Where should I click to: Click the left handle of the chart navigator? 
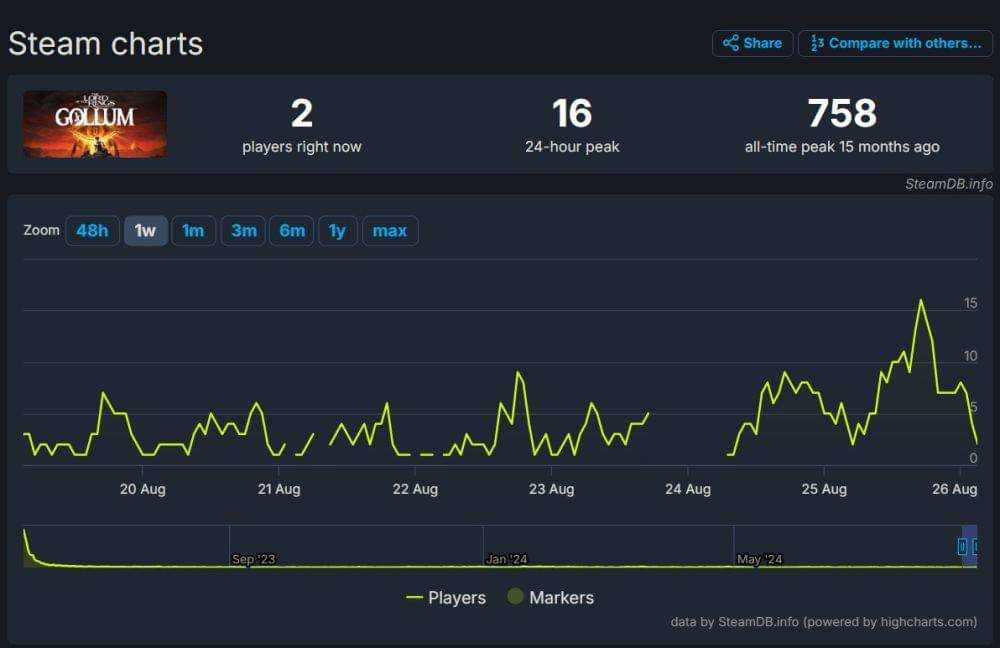tap(963, 548)
